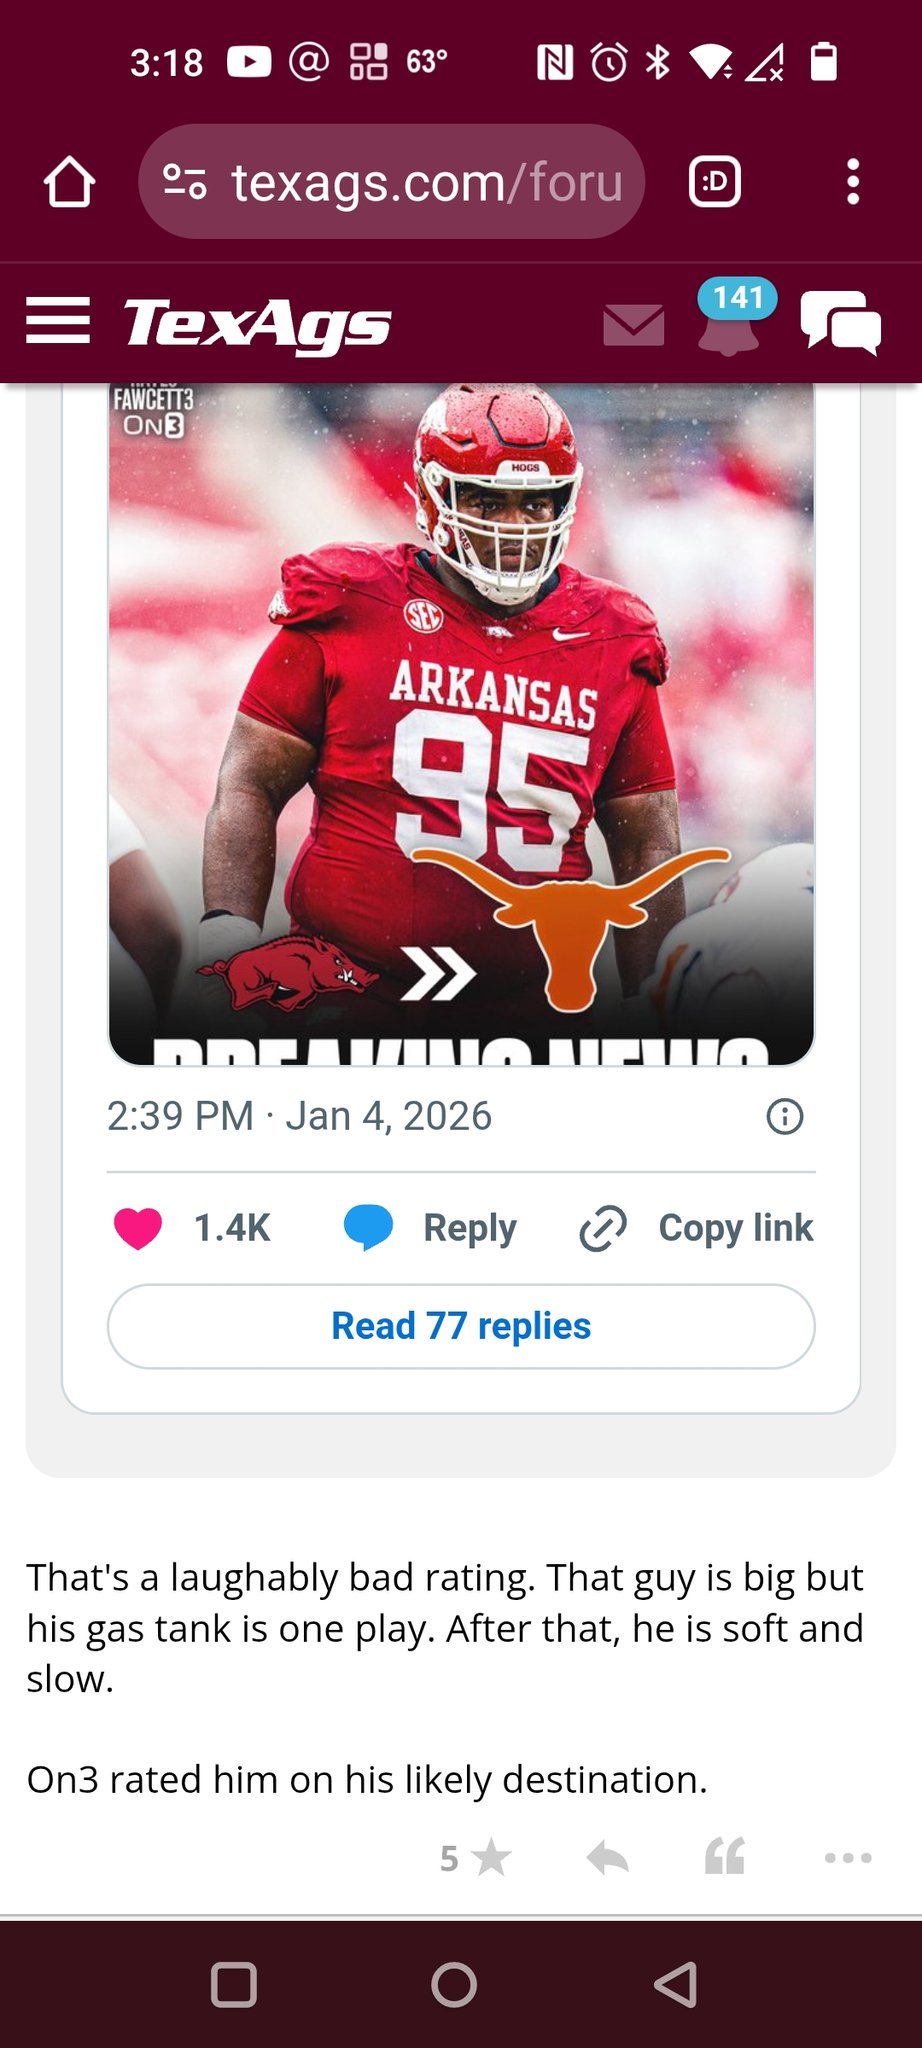Open the TexAgs hamburger menu
922x2048 pixels.
click(x=58, y=321)
